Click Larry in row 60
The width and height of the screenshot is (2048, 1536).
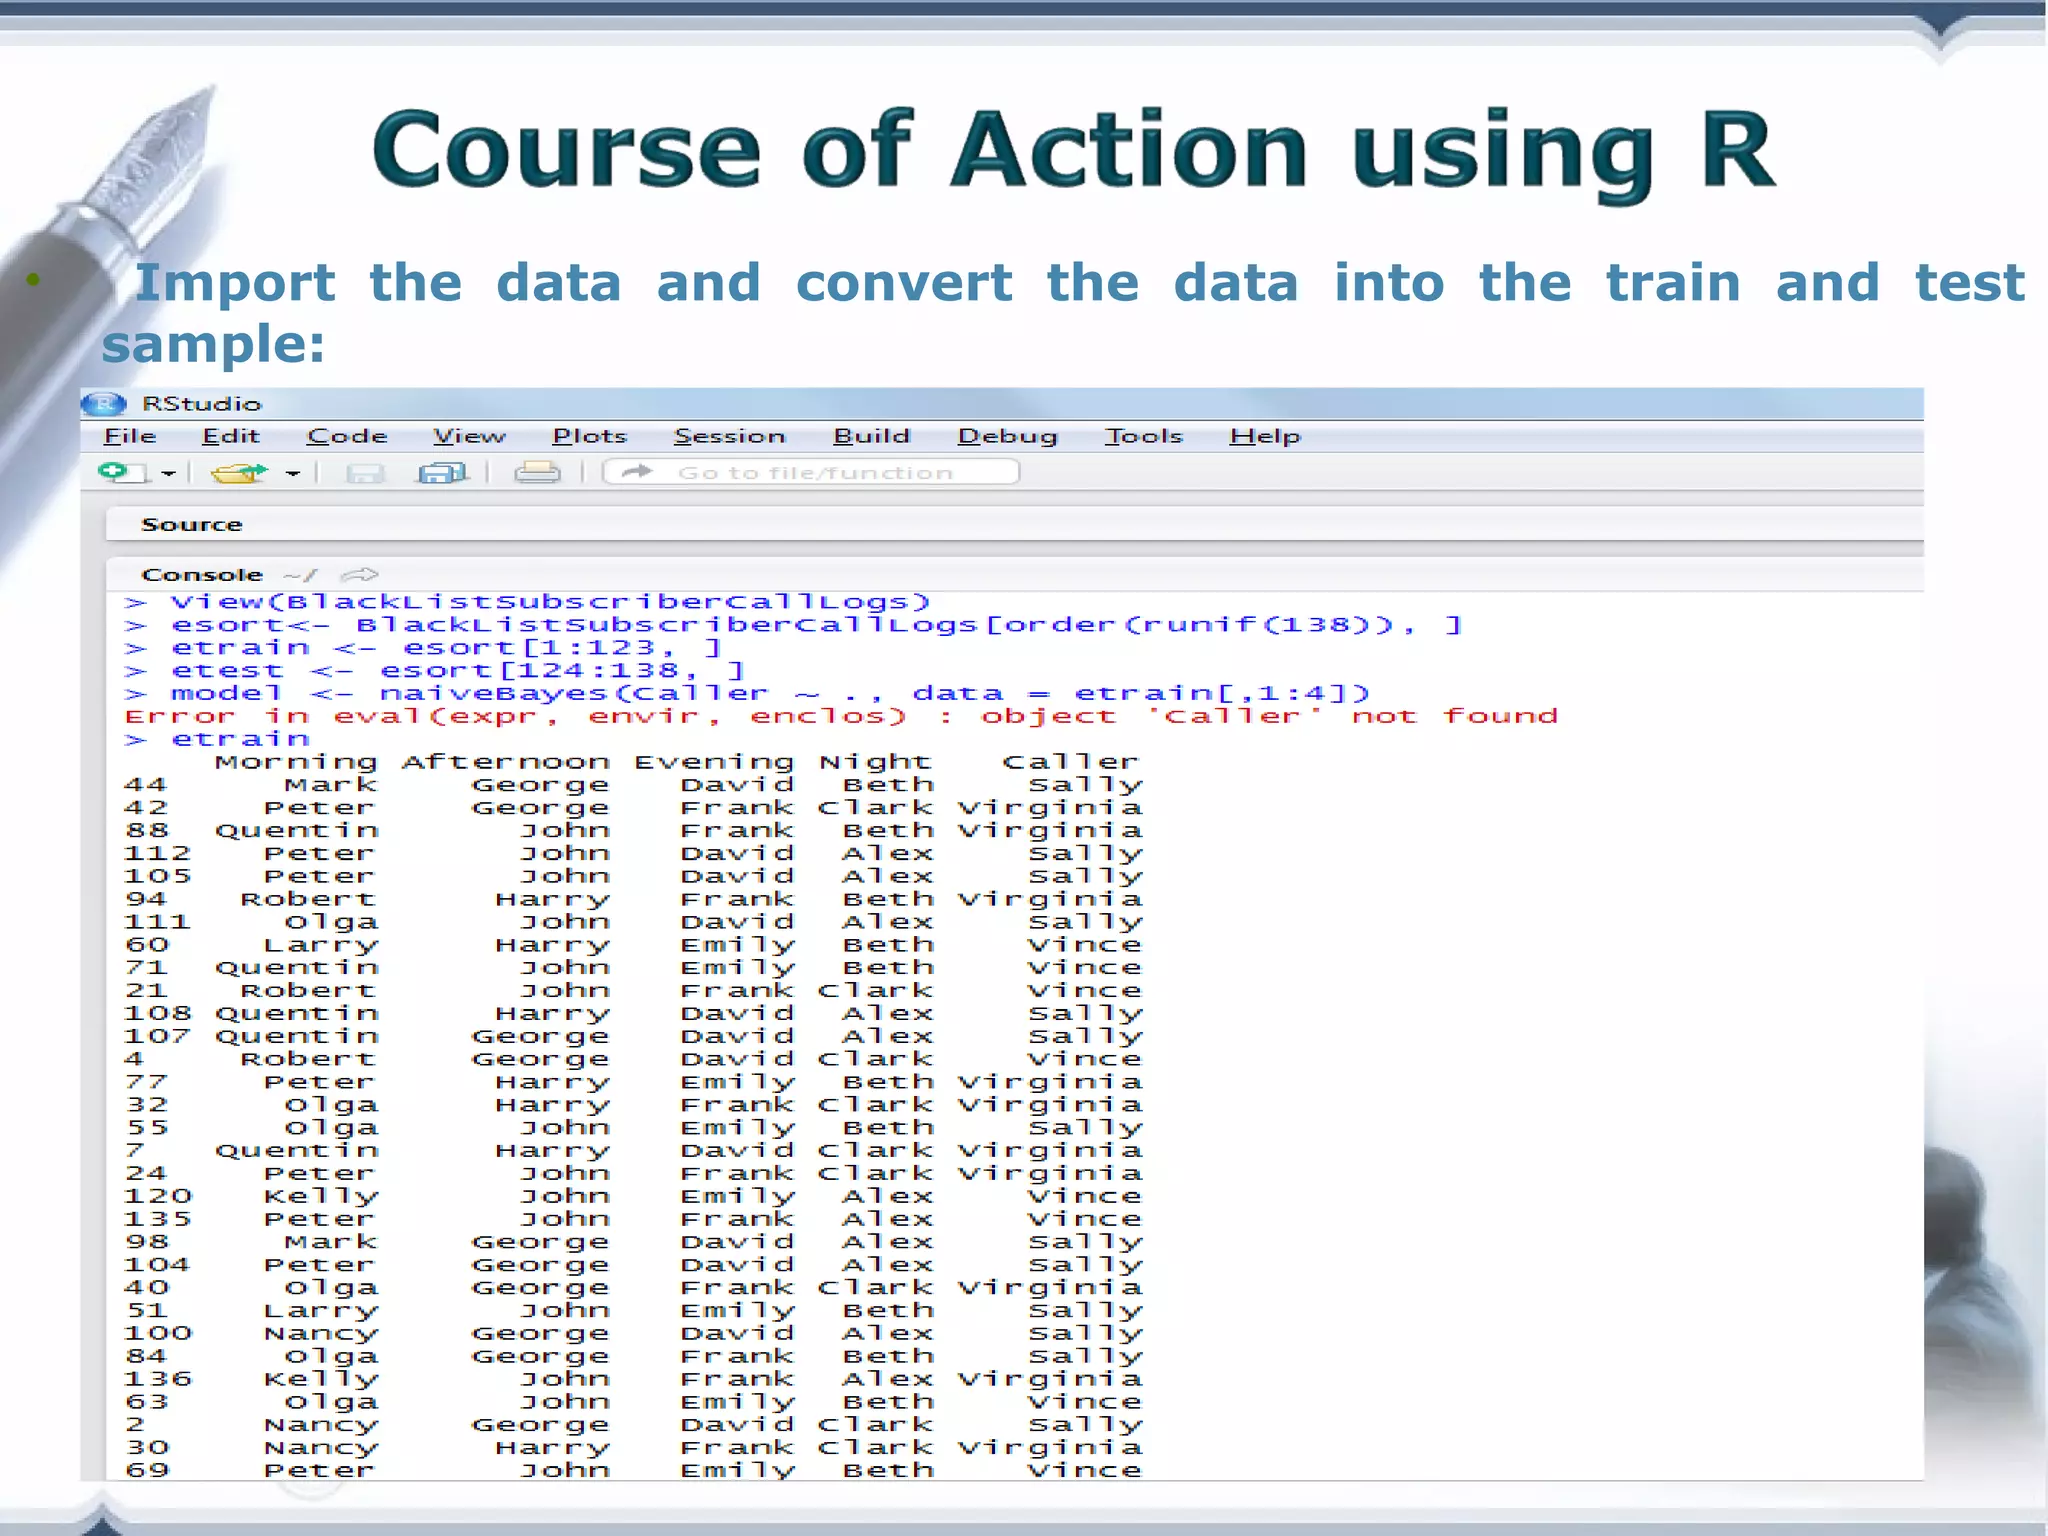pyautogui.click(x=322, y=946)
